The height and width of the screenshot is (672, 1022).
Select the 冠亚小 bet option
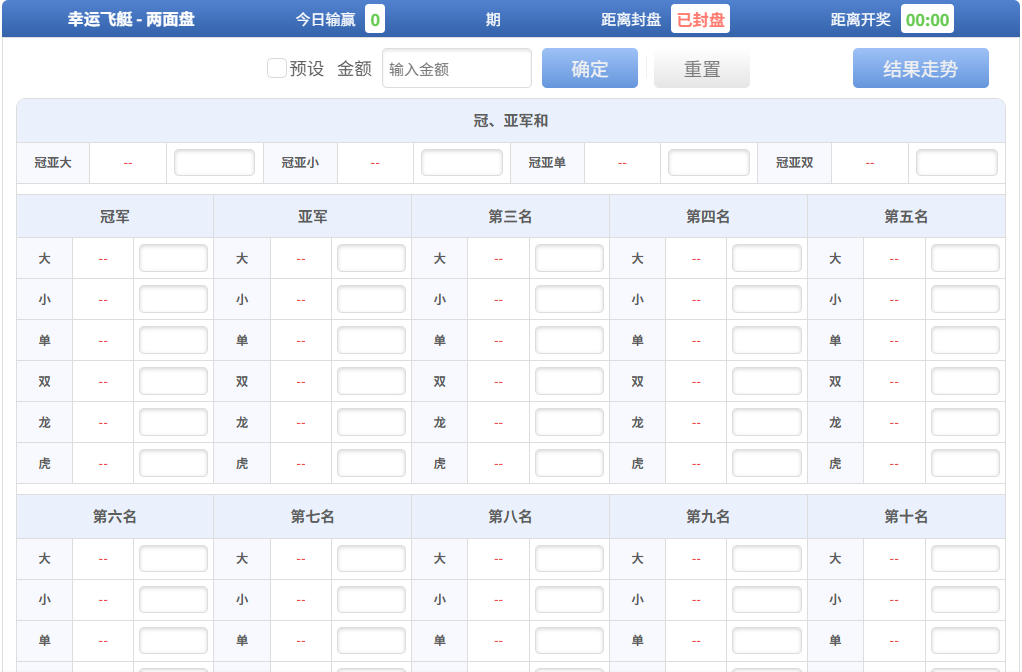pos(299,162)
